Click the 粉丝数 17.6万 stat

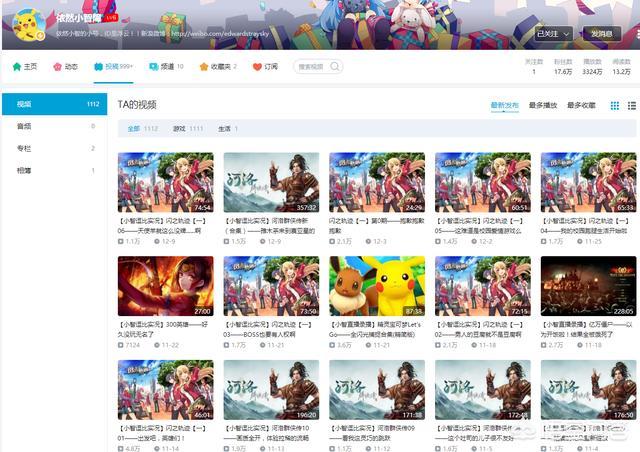tap(563, 67)
